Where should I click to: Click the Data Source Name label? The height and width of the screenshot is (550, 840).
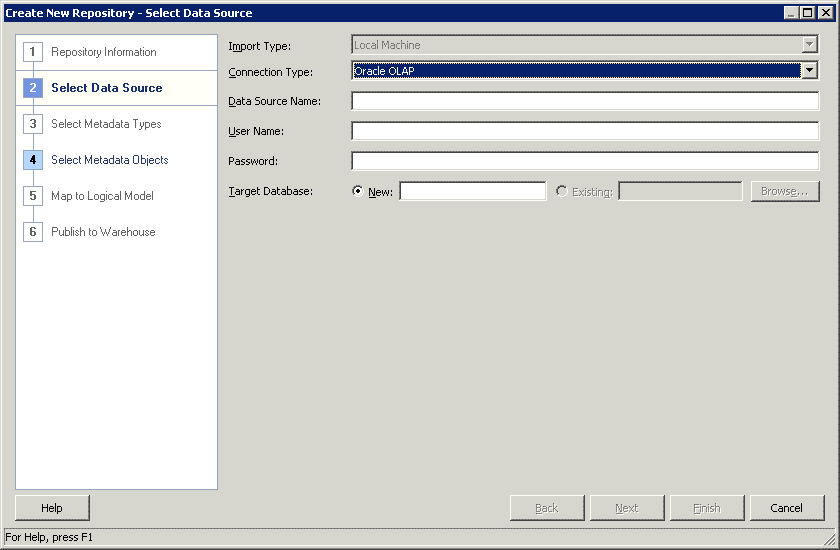coord(274,101)
